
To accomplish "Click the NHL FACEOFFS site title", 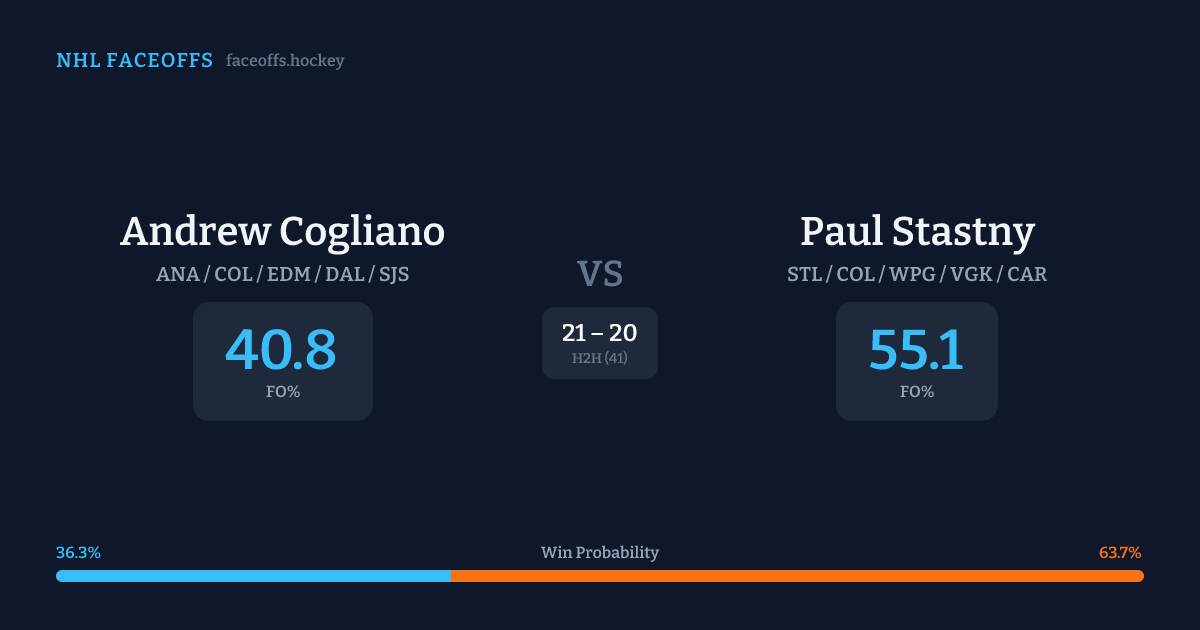I will tap(134, 61).
